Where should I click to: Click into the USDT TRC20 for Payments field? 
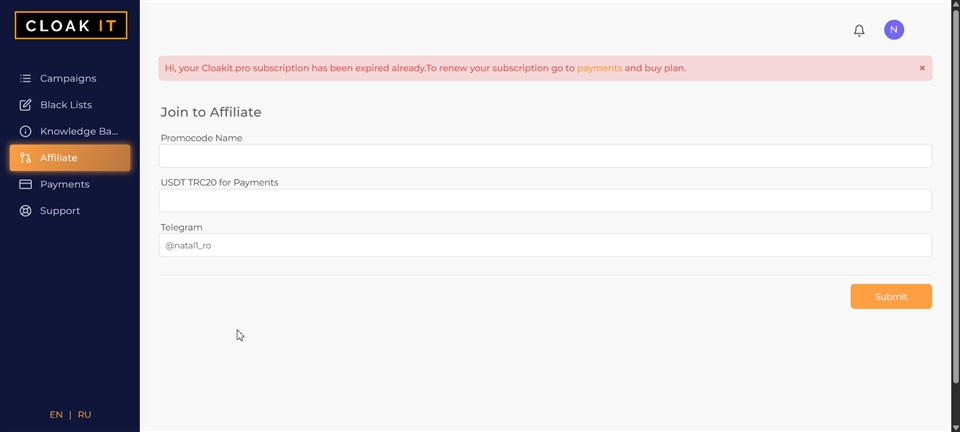tap(545, 201)
